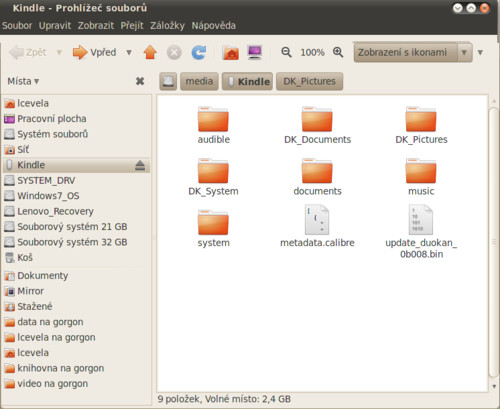
Task: Open the Icevela na gorgon bookmark
Action: click(x=77, y=337)
